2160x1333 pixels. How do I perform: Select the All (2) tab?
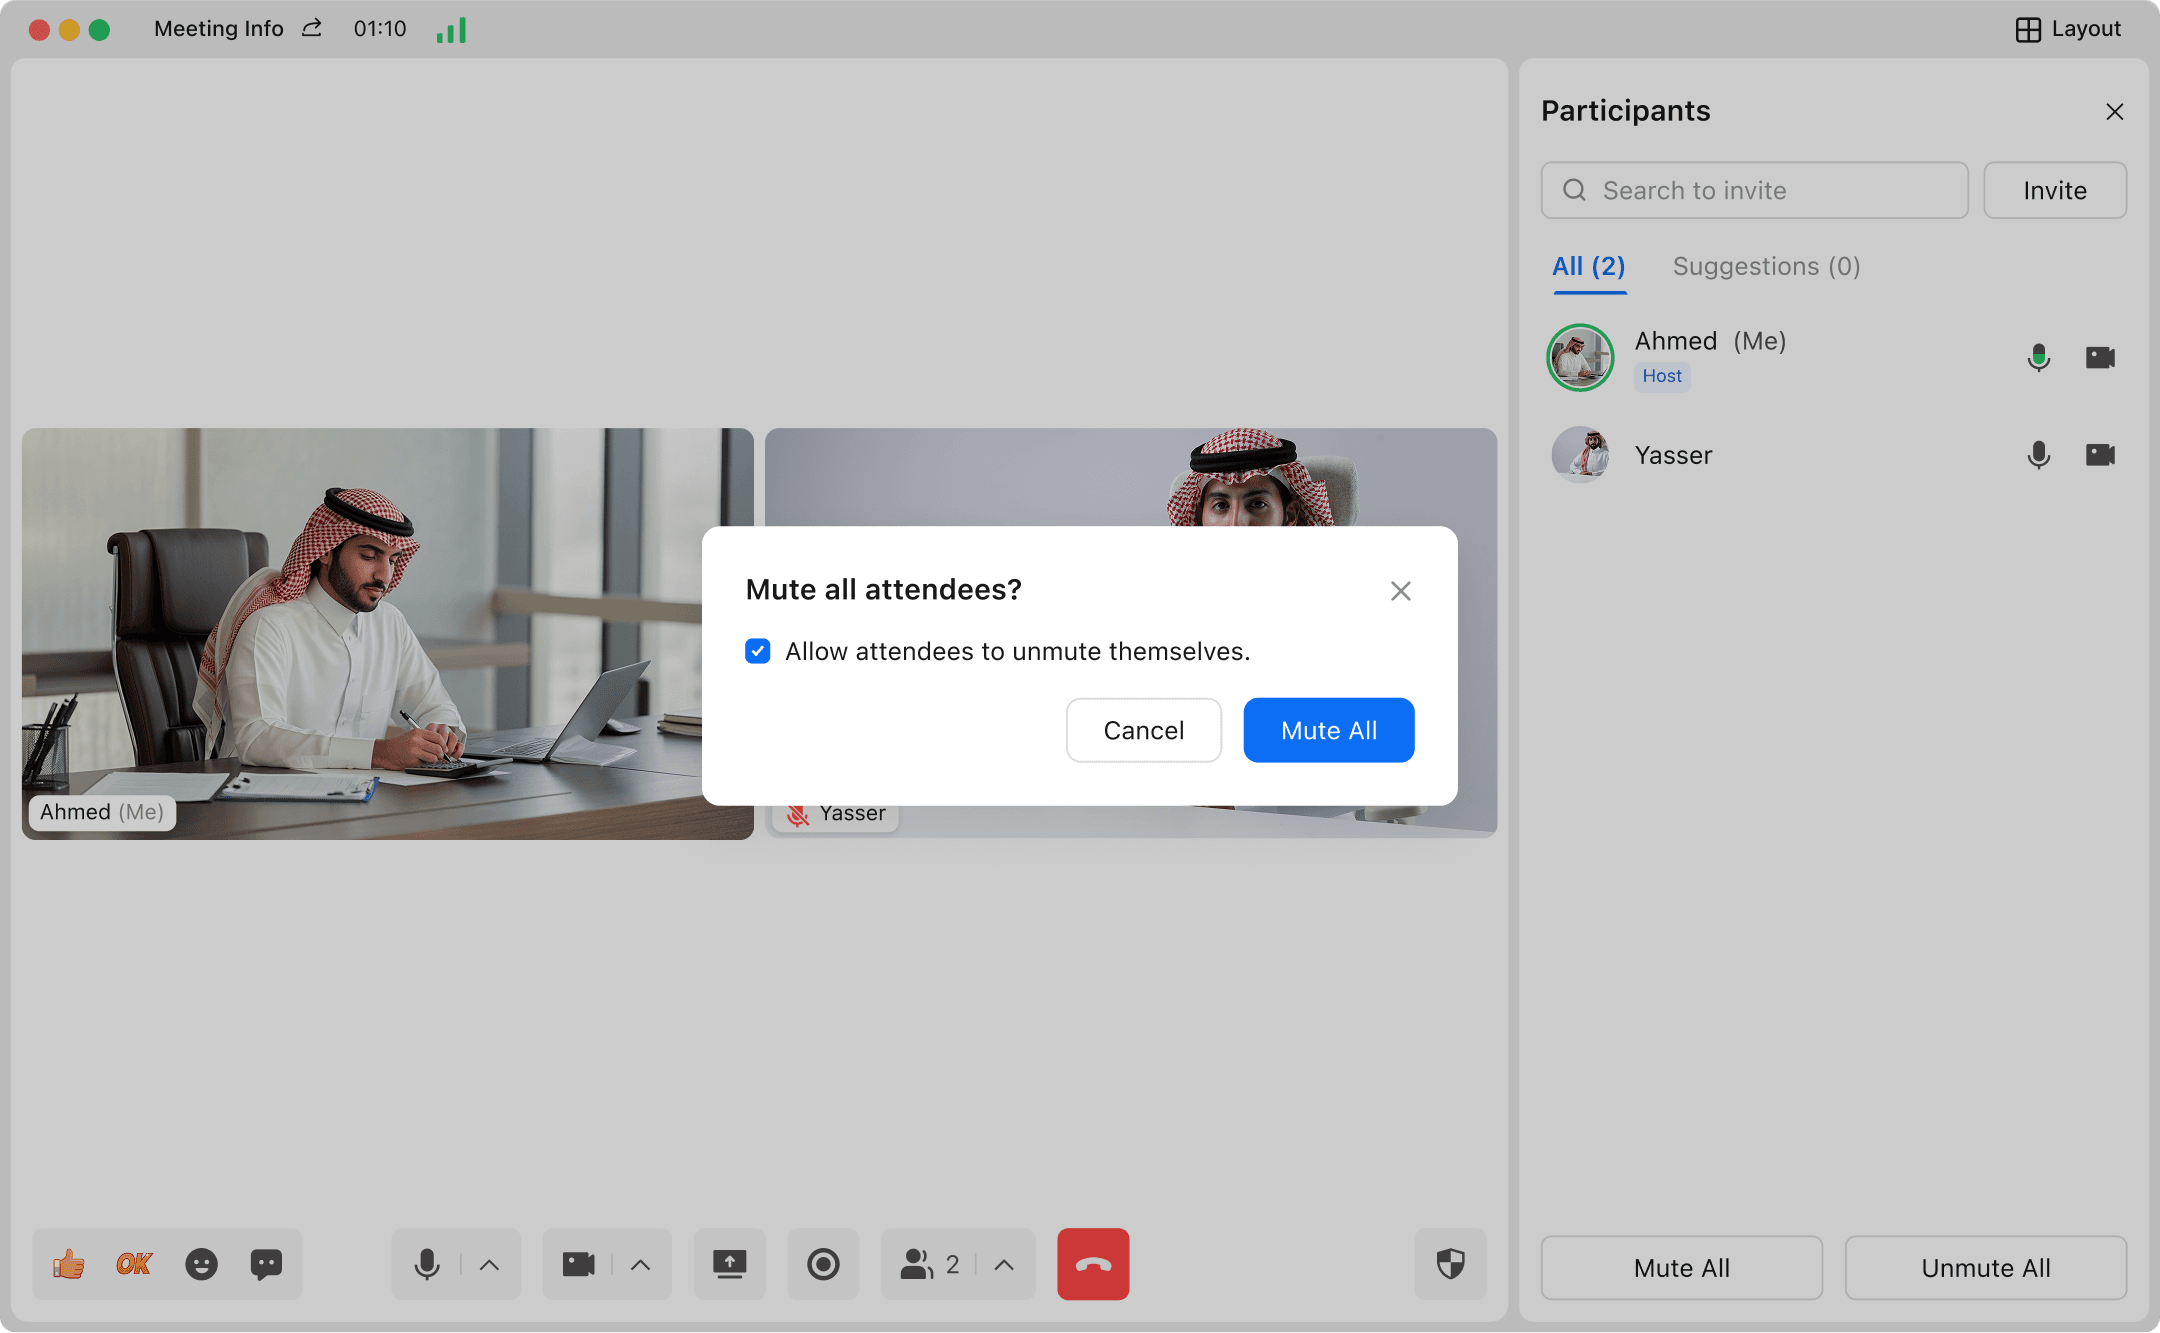(x=1588, y=267)
